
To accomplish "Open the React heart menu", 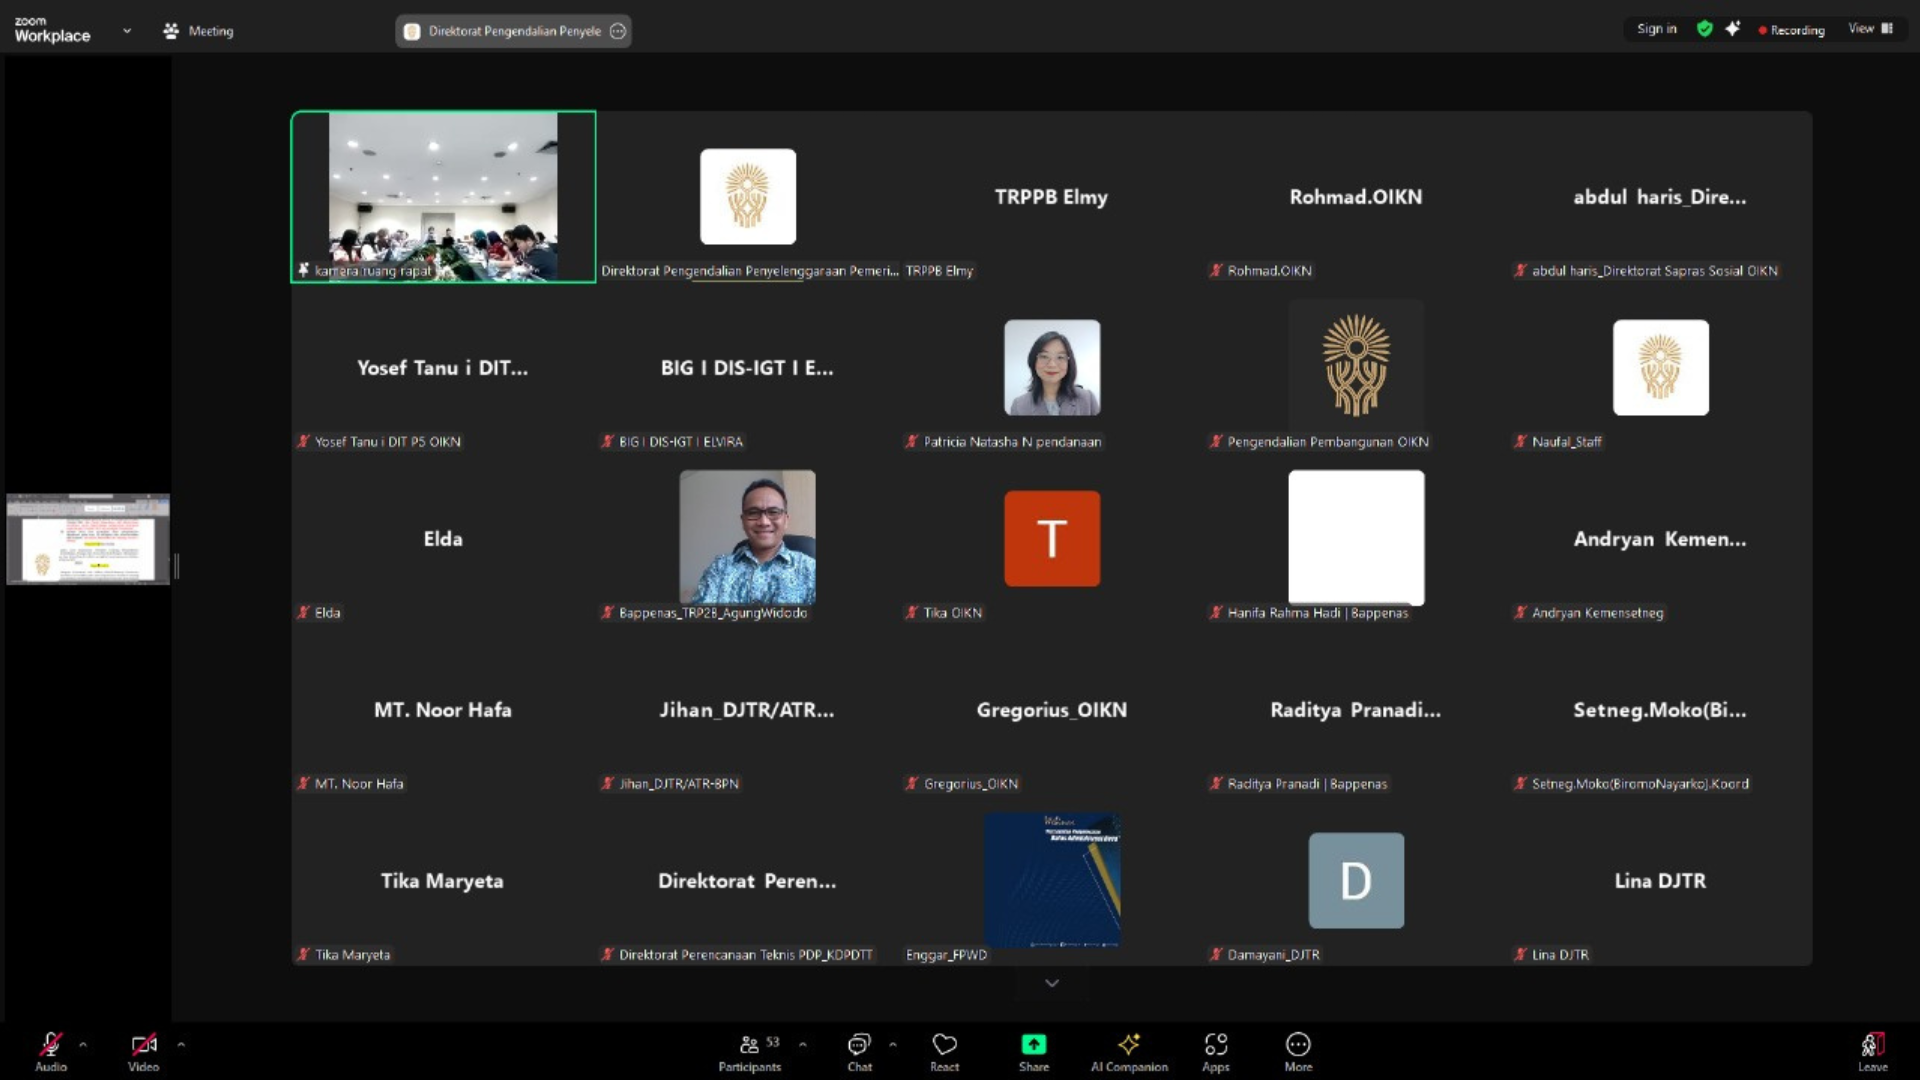I will pos(945,1052).
